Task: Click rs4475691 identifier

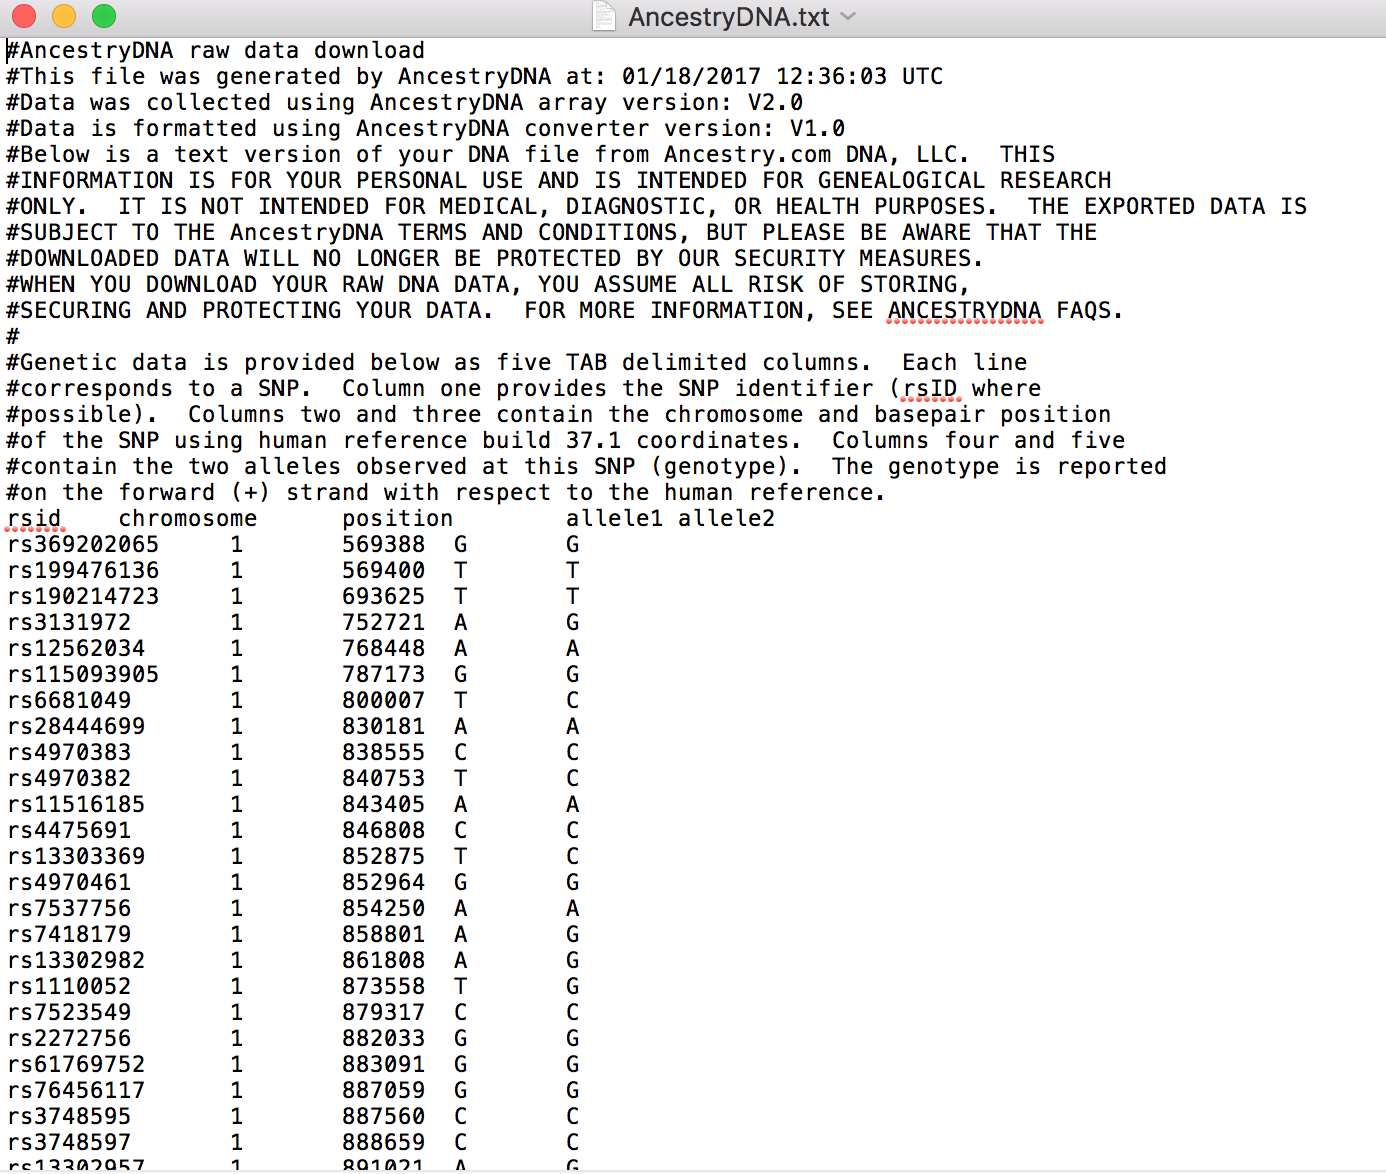Action: click(x=69, y=830)
